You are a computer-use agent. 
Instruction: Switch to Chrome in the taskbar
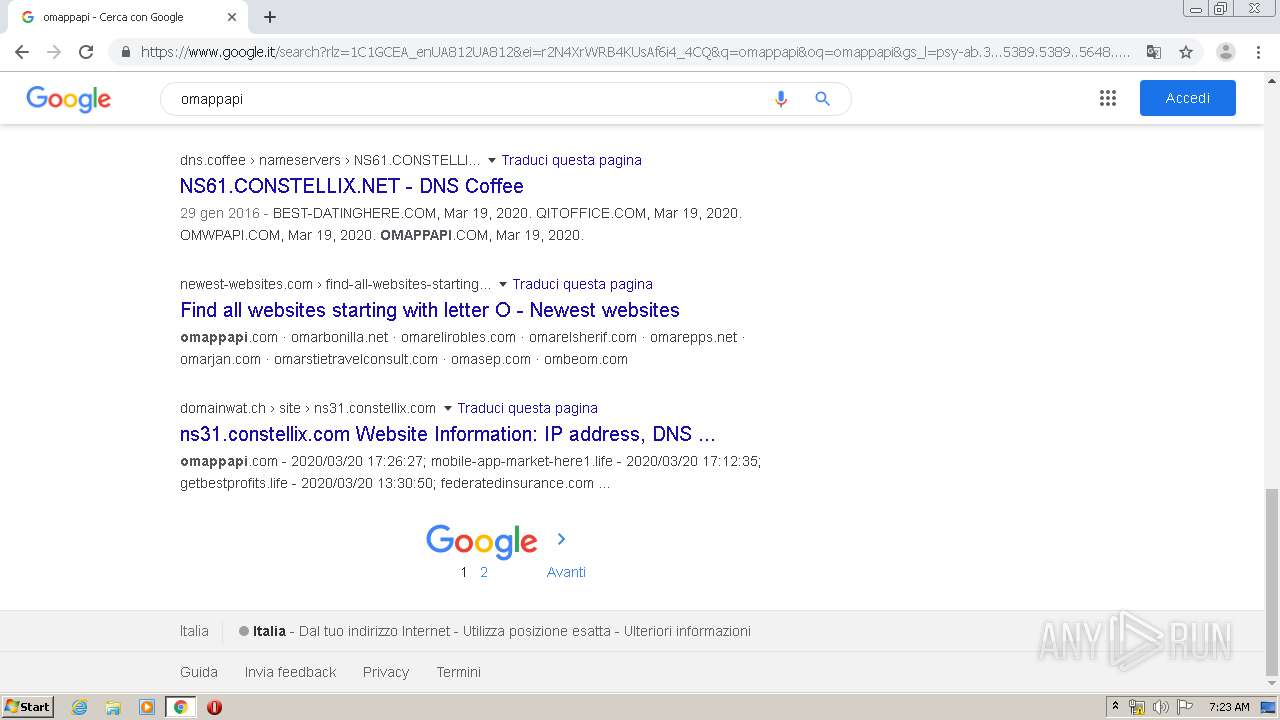pyautogui.click(x=181, y=707)
